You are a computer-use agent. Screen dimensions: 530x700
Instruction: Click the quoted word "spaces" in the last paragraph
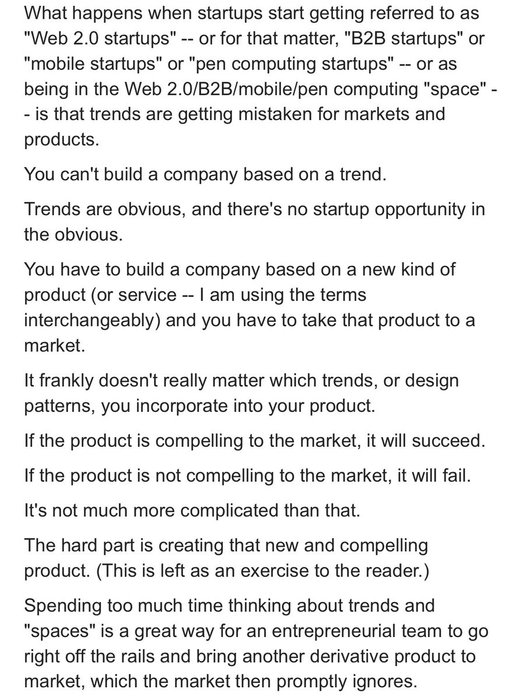pos(59,631)
